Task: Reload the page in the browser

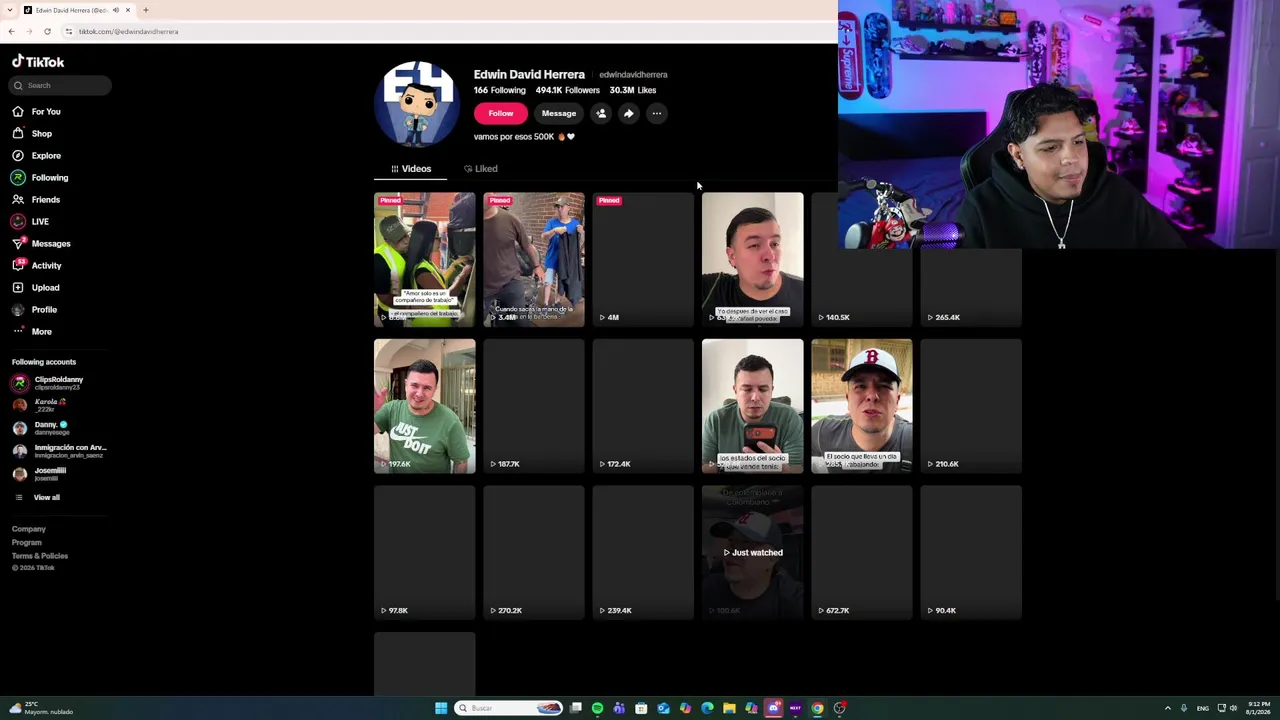Action: point(47,31)
